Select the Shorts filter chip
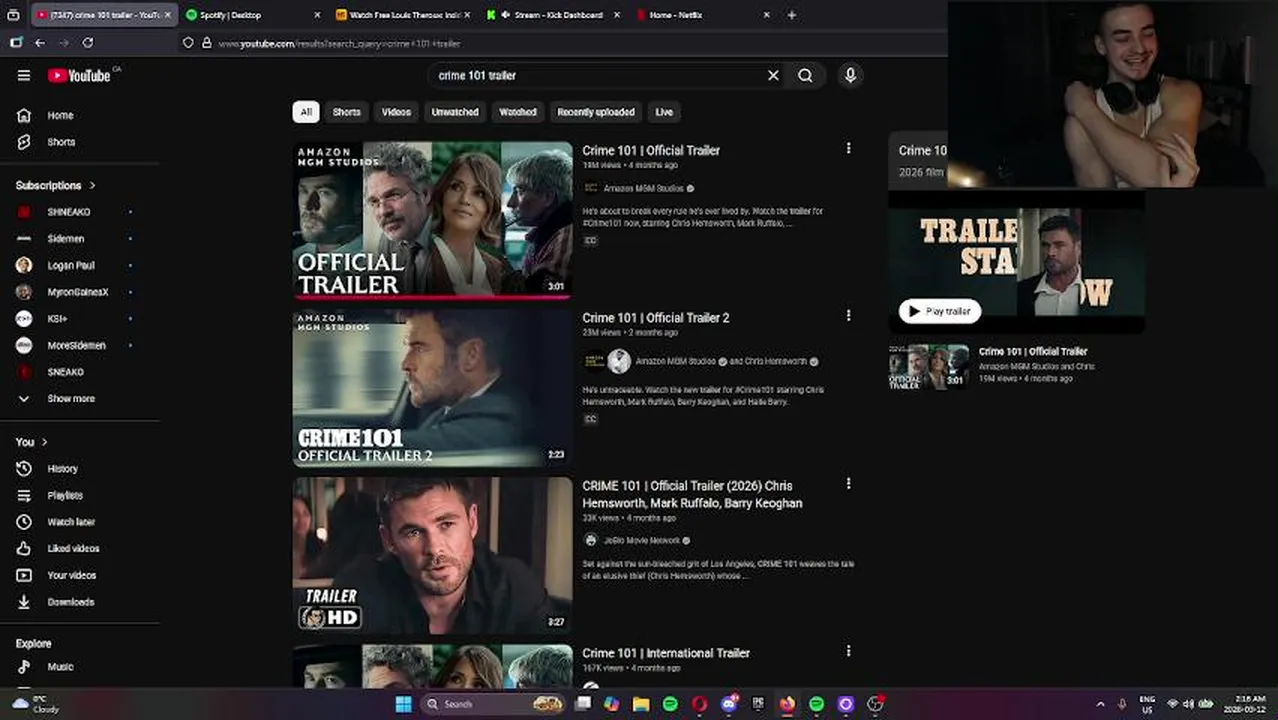Viewport: 1278px width, 720px height. click(x=346, y=112)
